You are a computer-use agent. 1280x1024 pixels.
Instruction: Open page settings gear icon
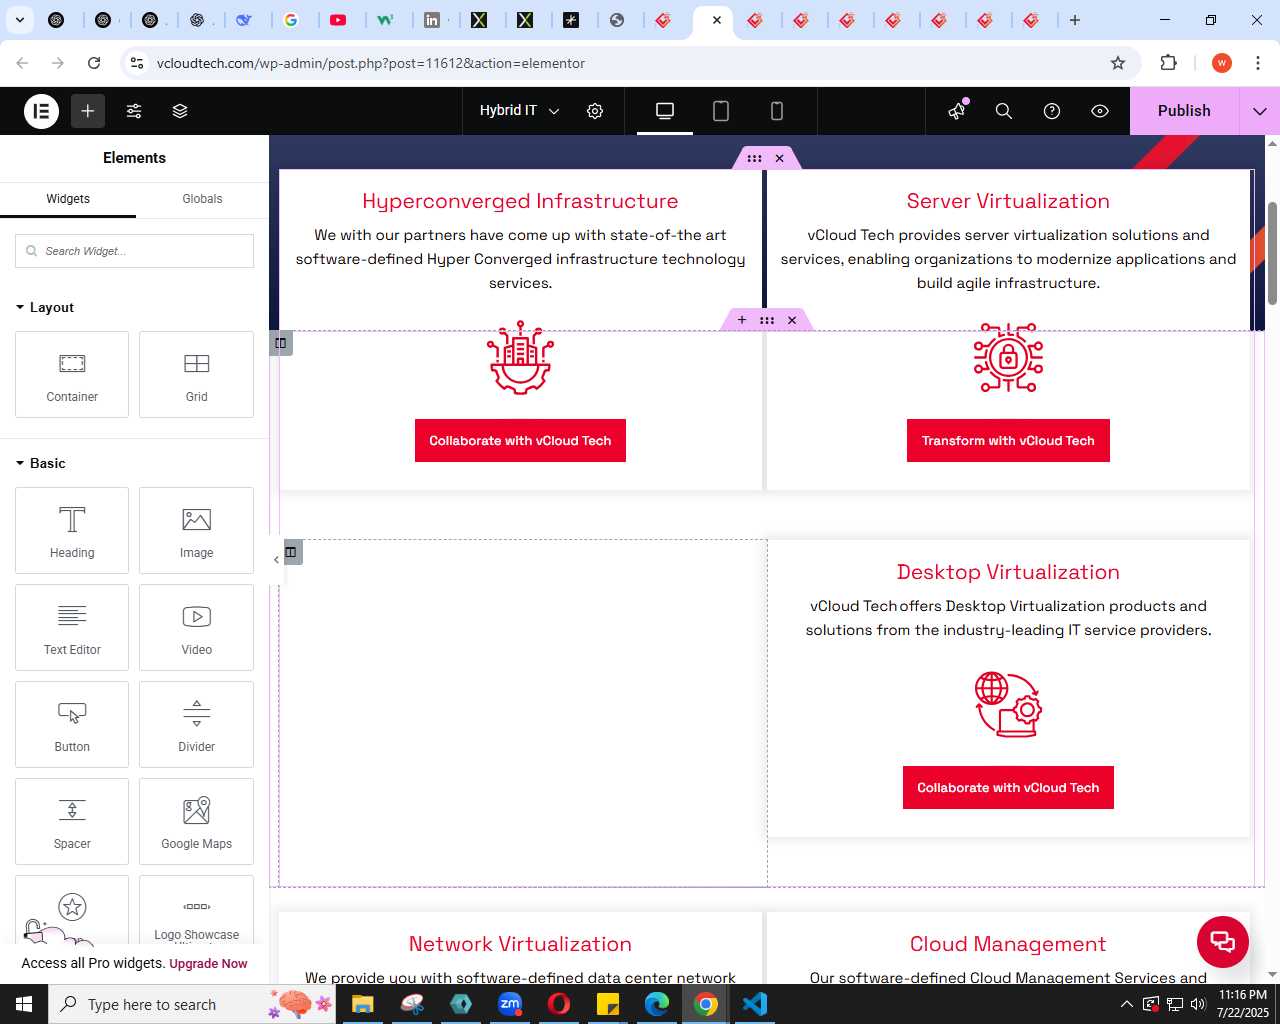595,111
